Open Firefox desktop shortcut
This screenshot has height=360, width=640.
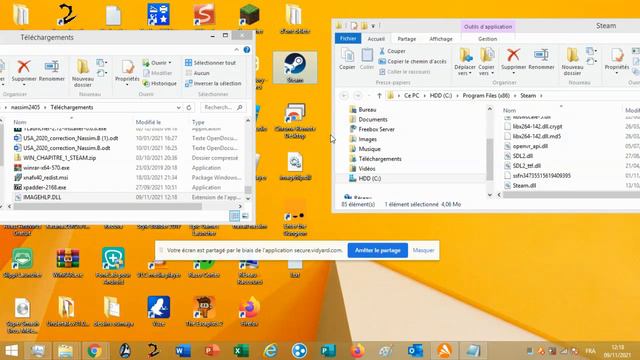[249, 312]
